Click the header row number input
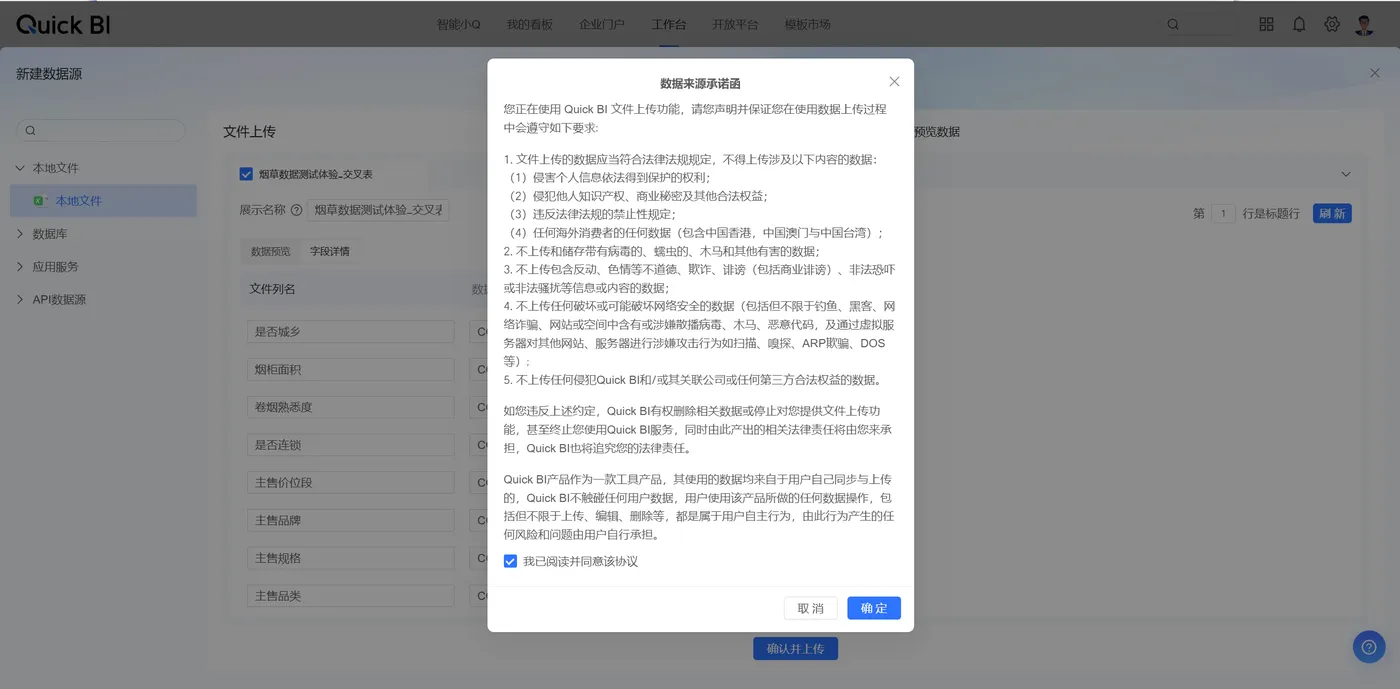The image size is (1400, 689). pos(1223,214)
